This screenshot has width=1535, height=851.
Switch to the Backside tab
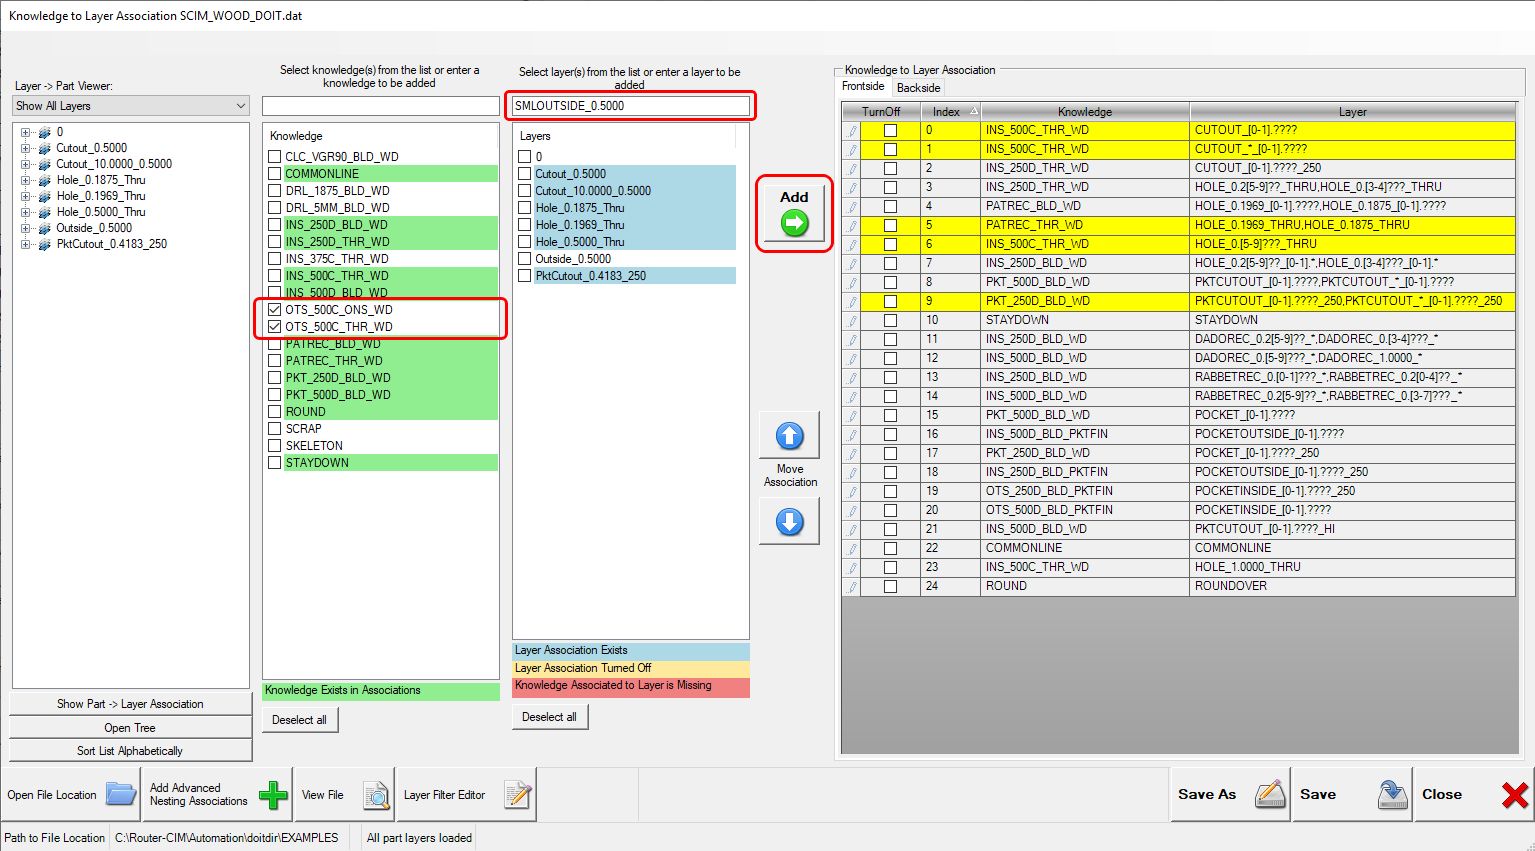click(x=918, y=88)
